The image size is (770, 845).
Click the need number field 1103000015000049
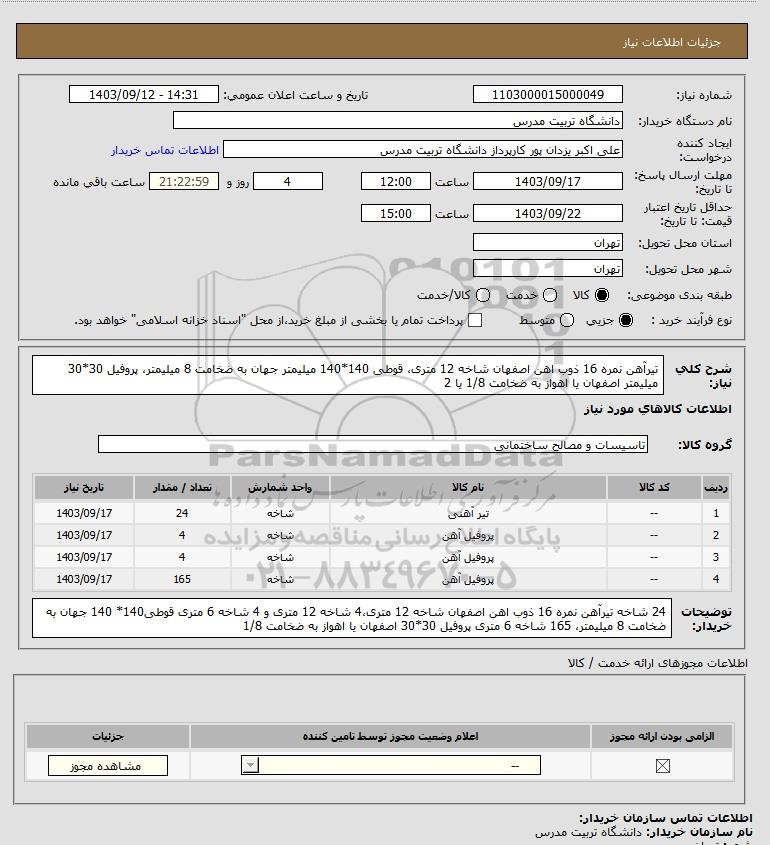click(x=547, y=94)
